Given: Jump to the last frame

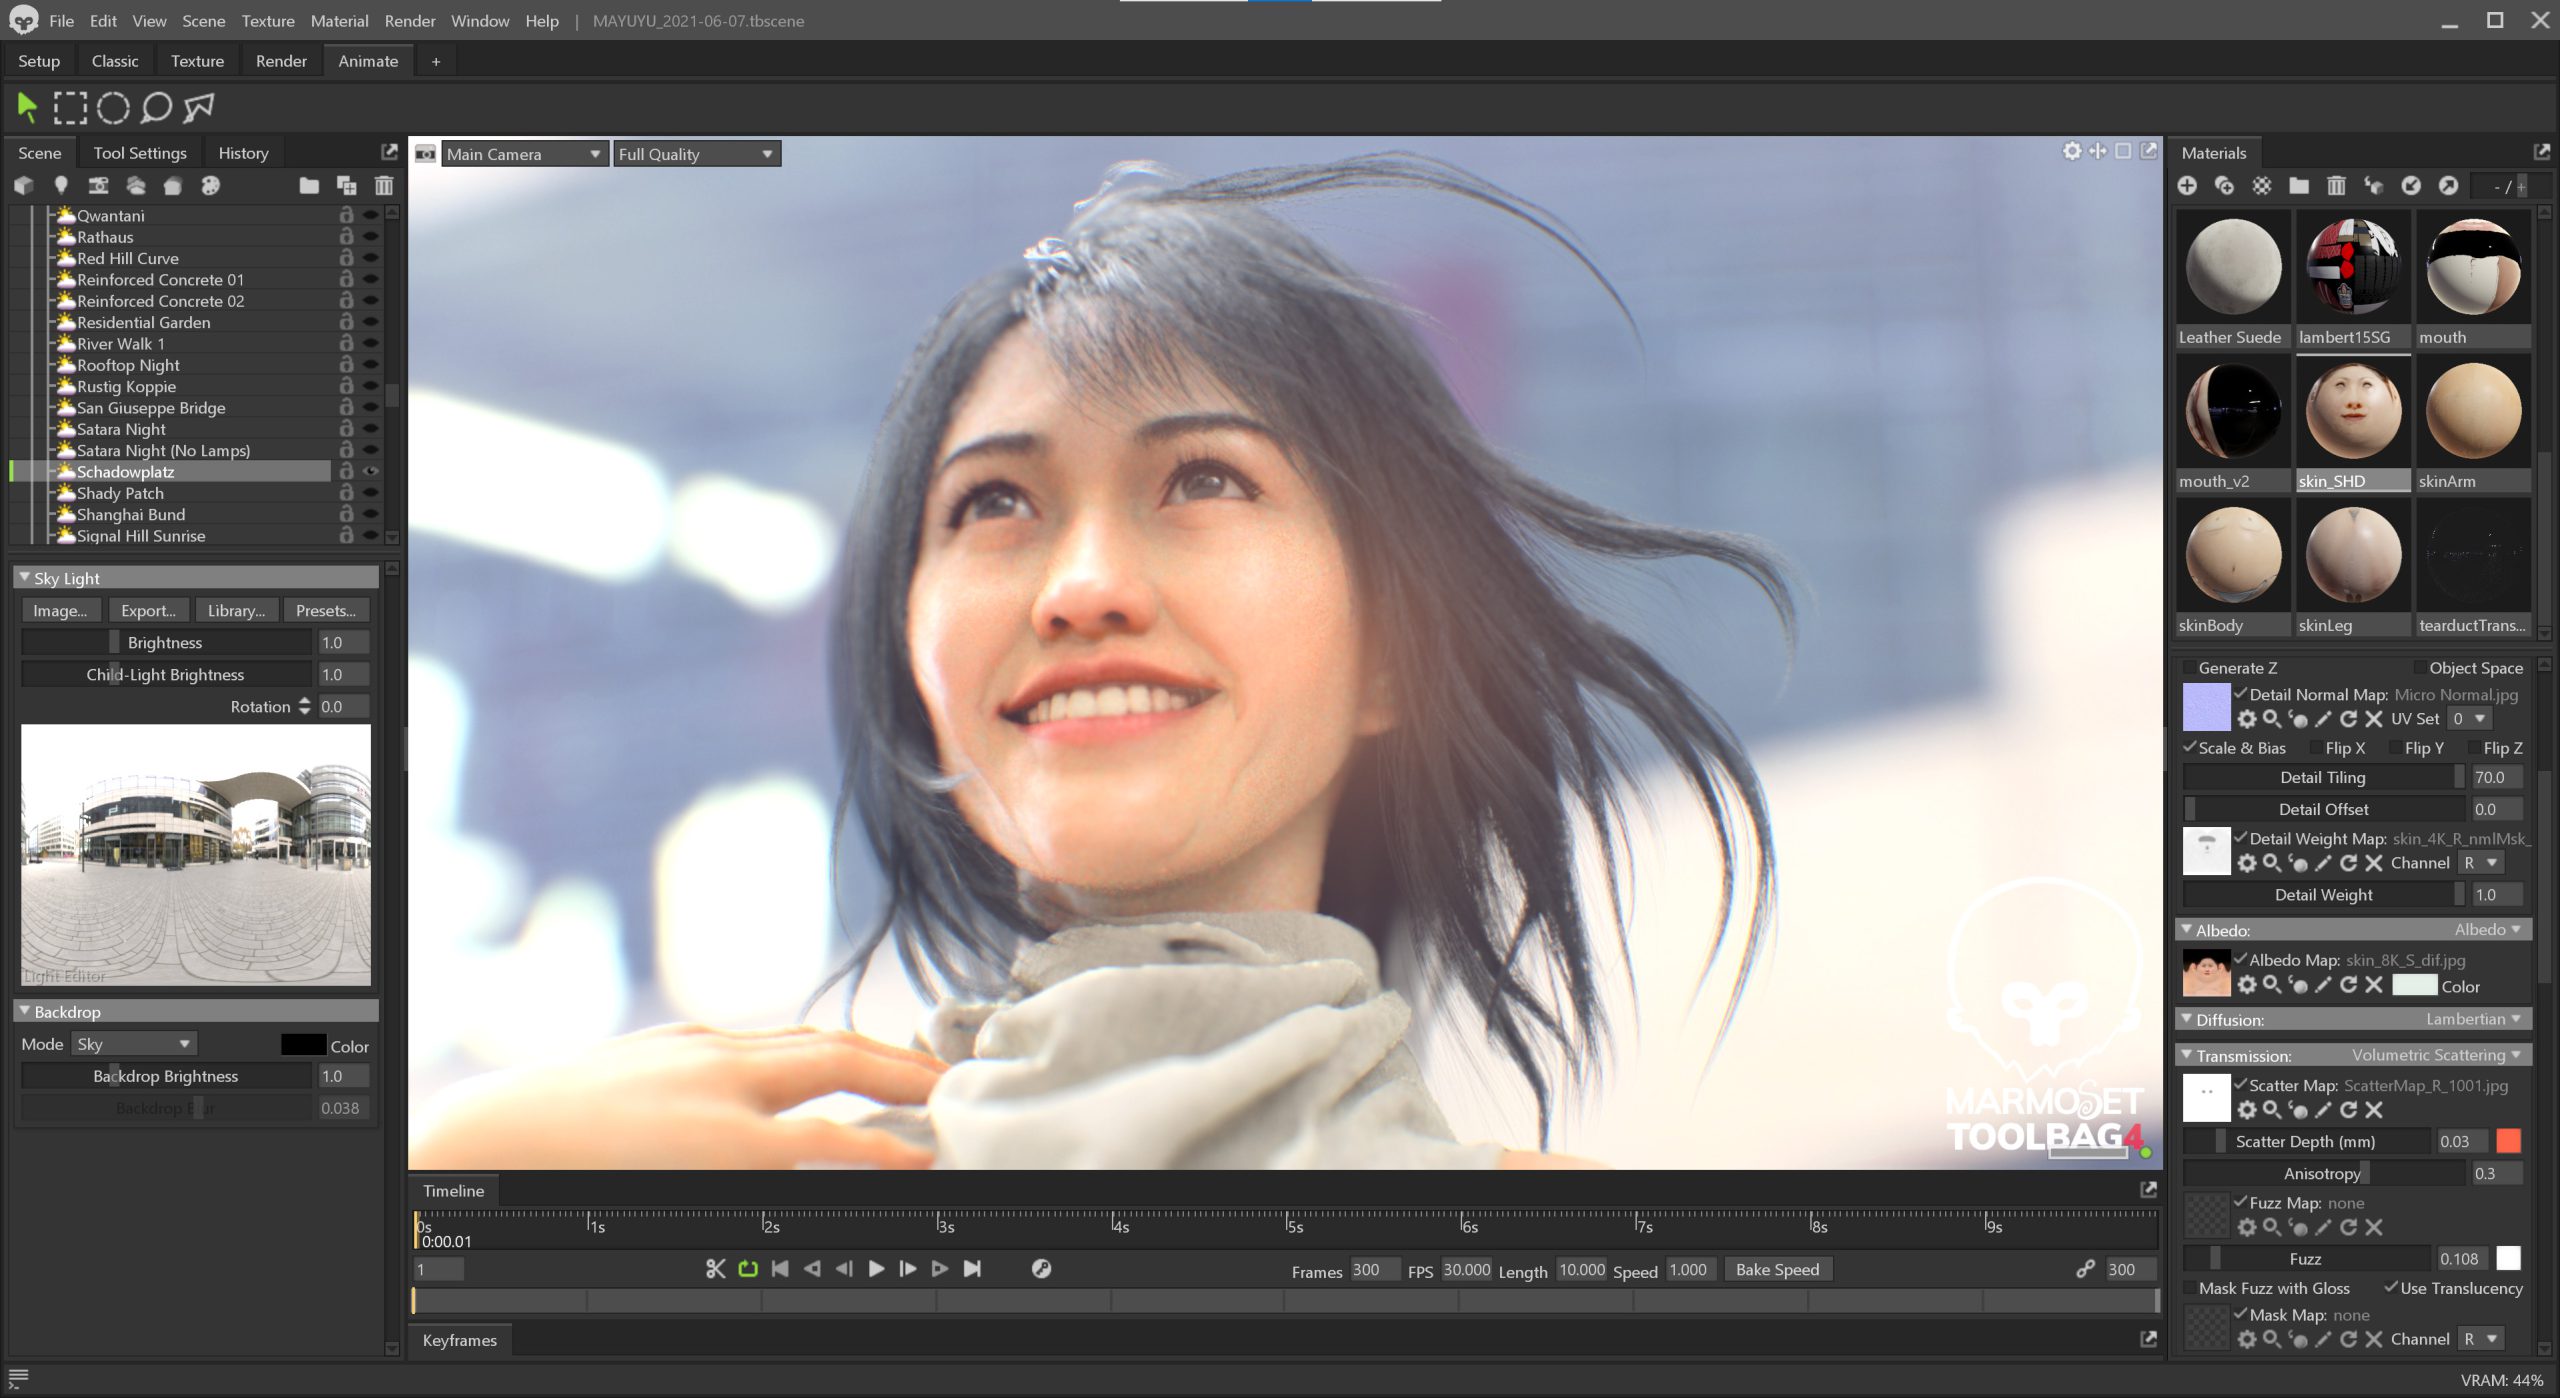Looking at the screenshot, I should 972,1269.
